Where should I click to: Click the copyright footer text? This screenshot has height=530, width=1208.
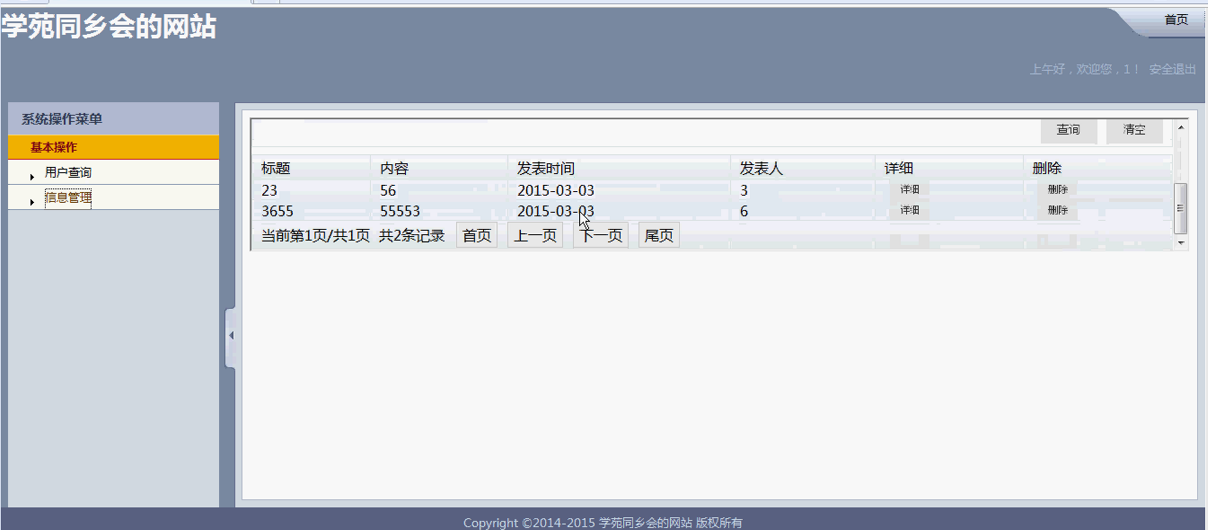tap(603, 522)
